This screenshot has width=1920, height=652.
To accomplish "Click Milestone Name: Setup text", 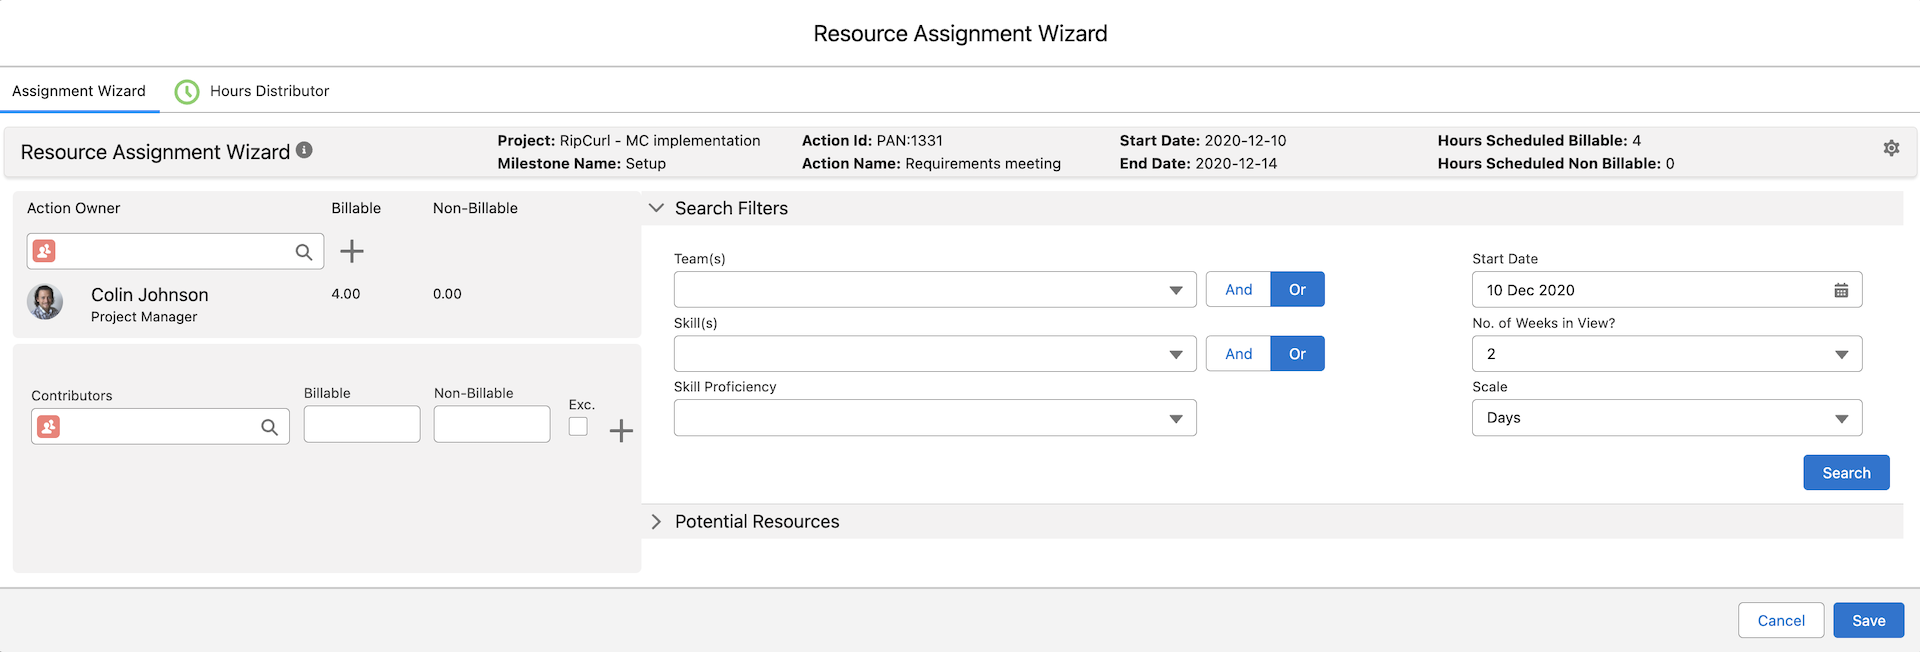I will point(581,164).
